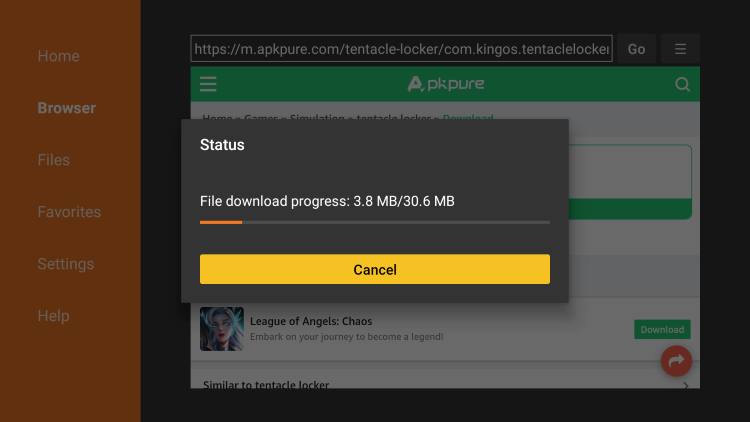
Task: Click the APKPure search magnifier icon
Action: 683,84
